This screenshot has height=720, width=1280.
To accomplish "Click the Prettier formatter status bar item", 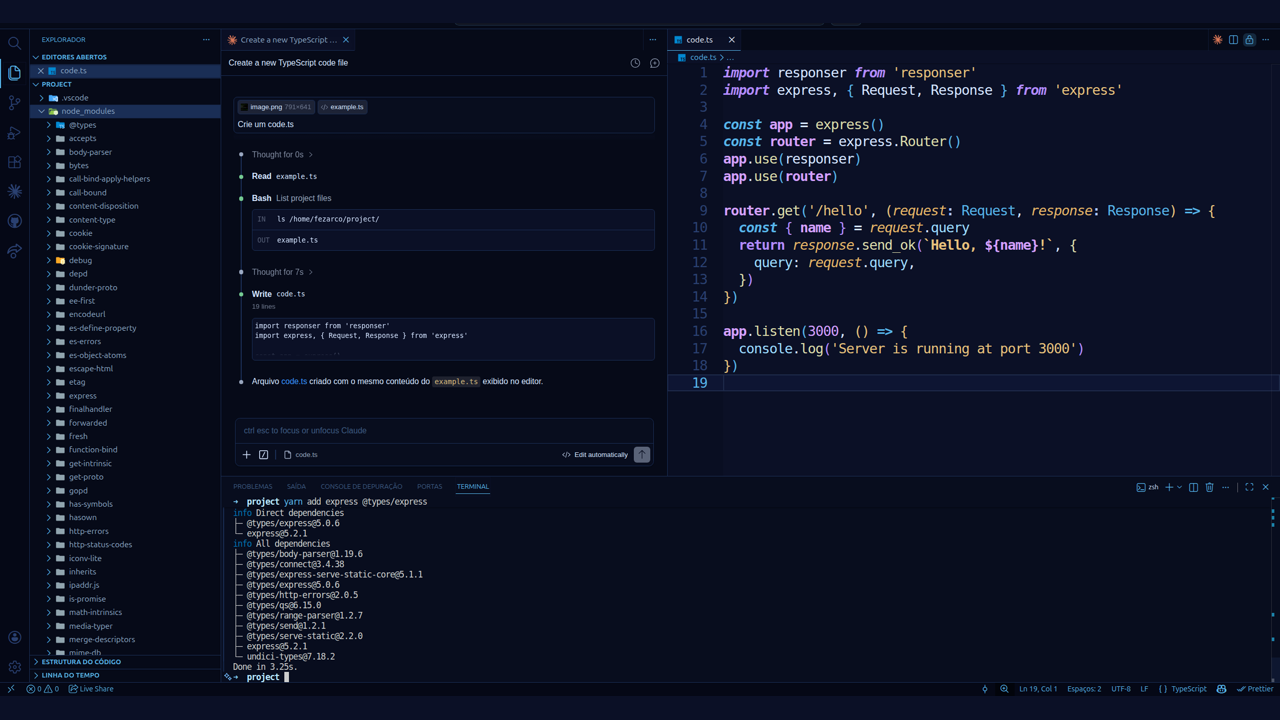I will point(1255,689).
